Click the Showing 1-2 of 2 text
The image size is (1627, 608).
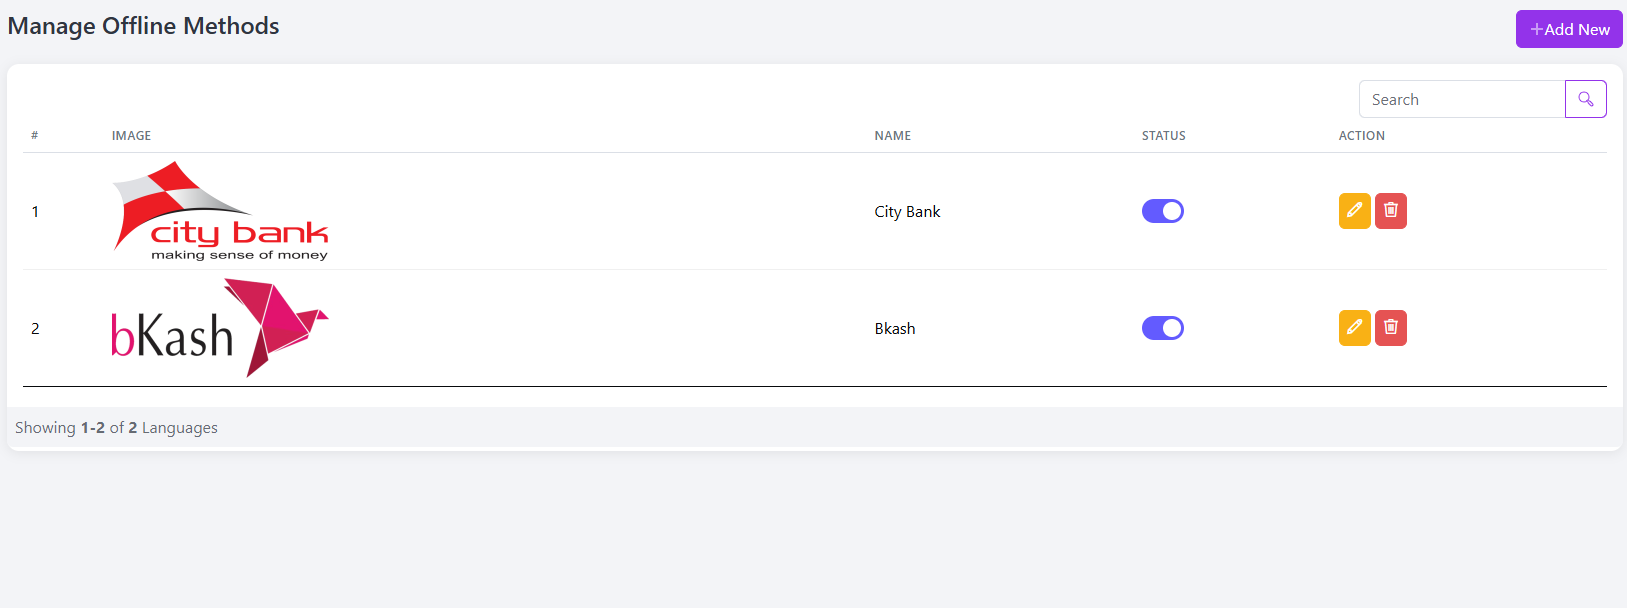click(116, 428)
